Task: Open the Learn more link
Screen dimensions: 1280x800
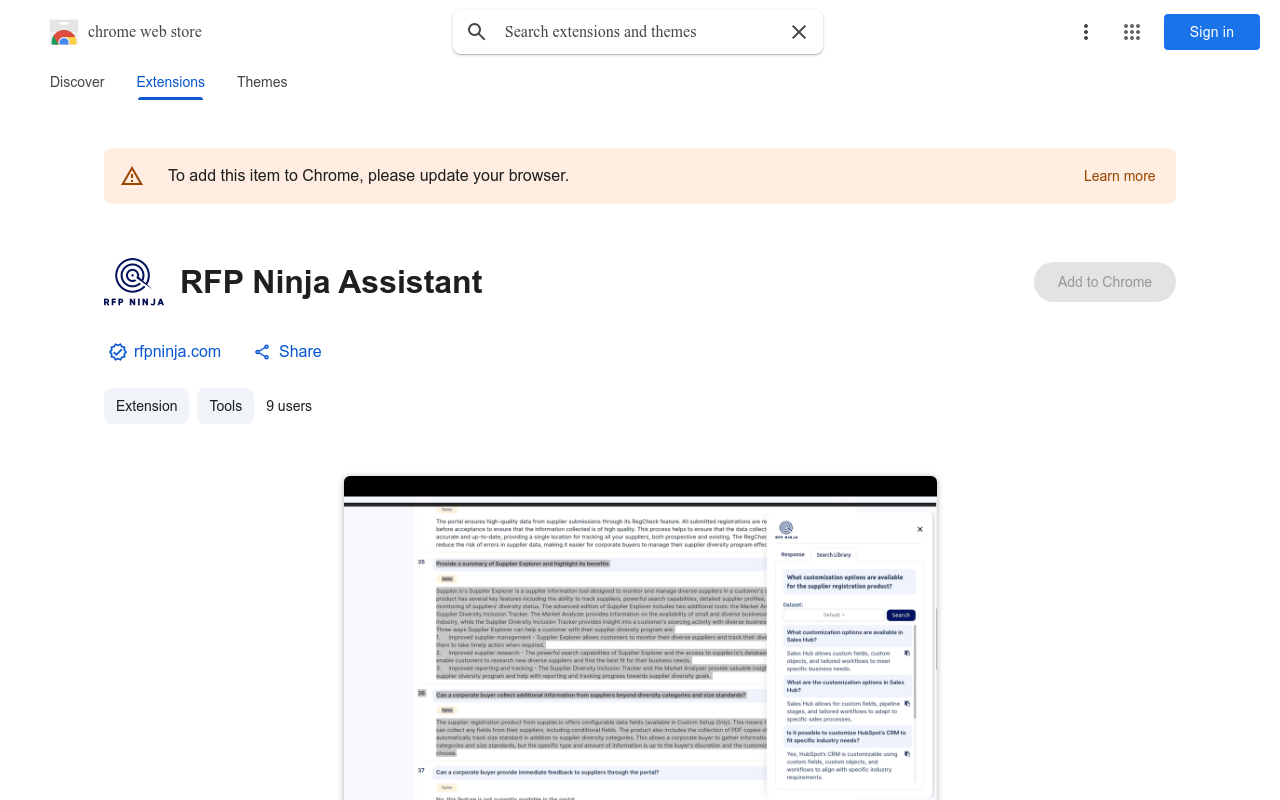Action: (x=1119, y=176)
